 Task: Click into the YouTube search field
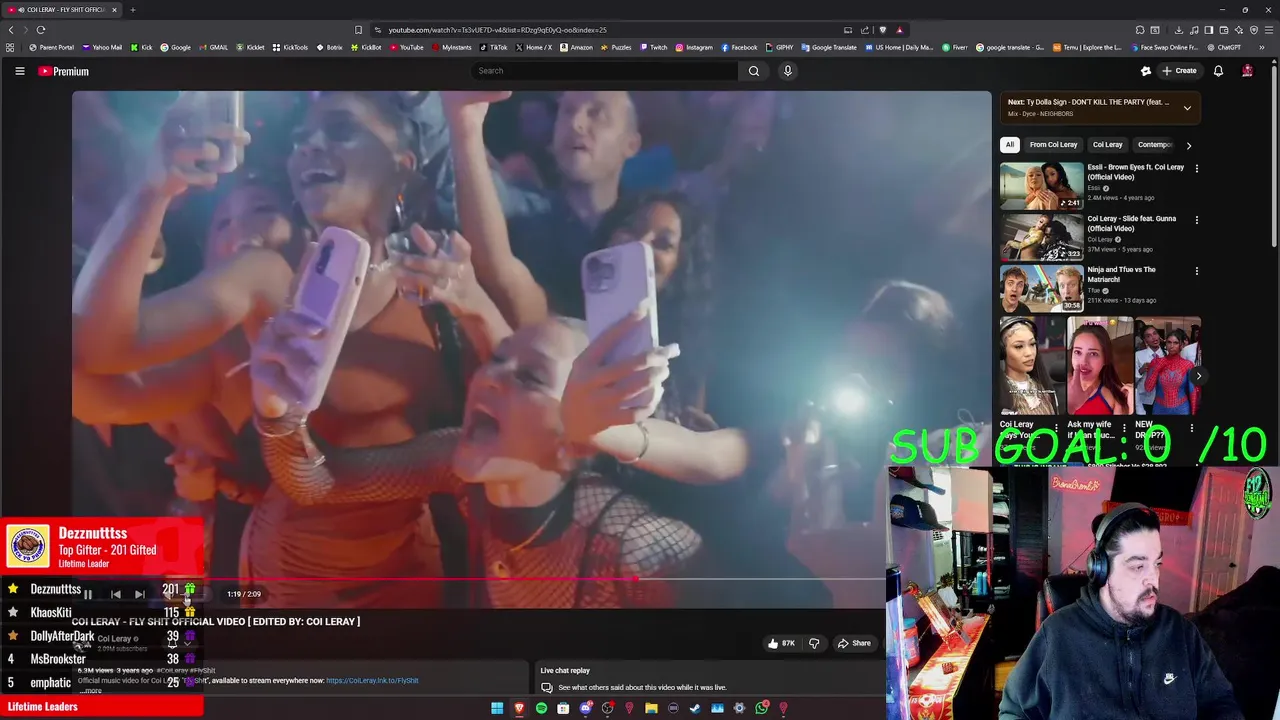tap(605, 71)
